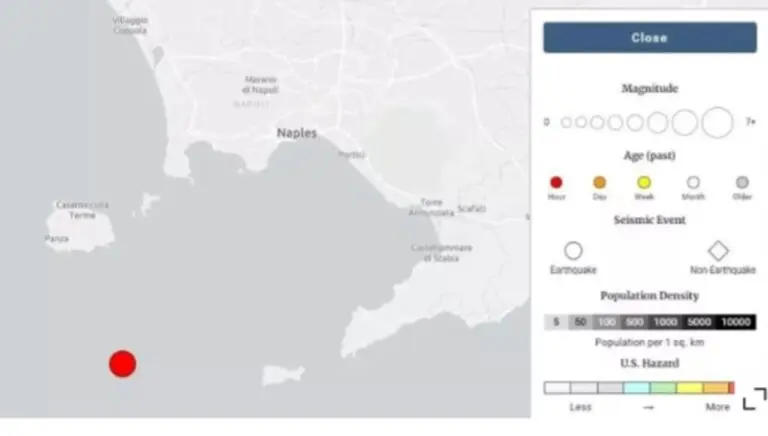Viewport: 768px width, 436px height.
Task: Click the Earthquake circle symbol
Action: click(573, 251)
